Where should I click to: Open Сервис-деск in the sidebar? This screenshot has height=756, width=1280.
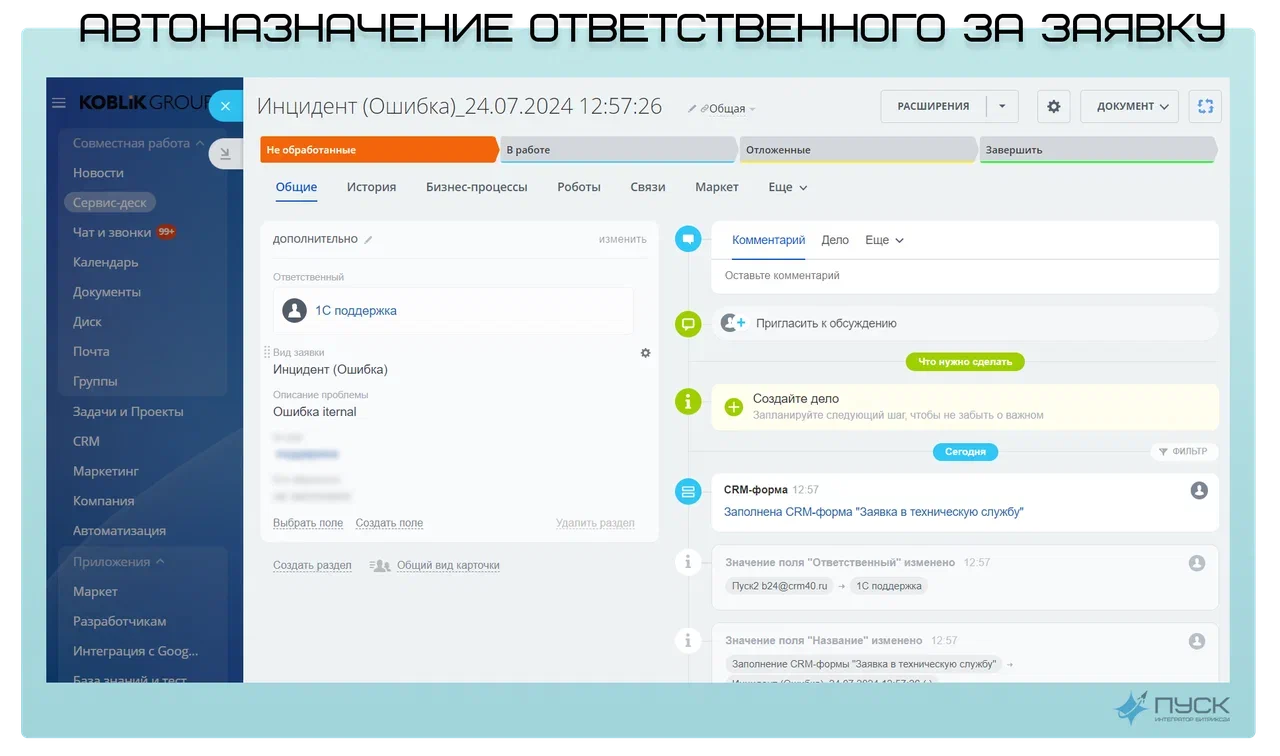(x=110, y=202)
